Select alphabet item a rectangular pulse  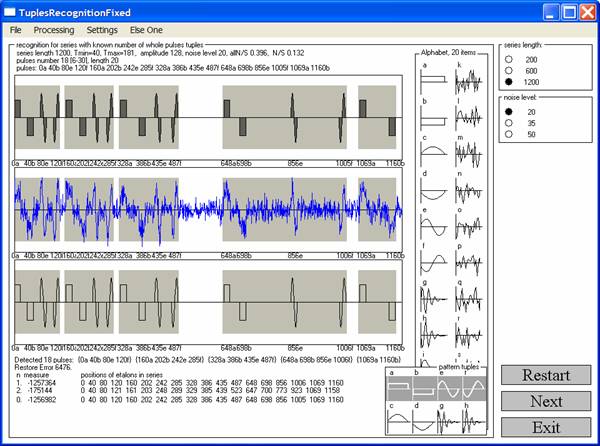(434, 80)
